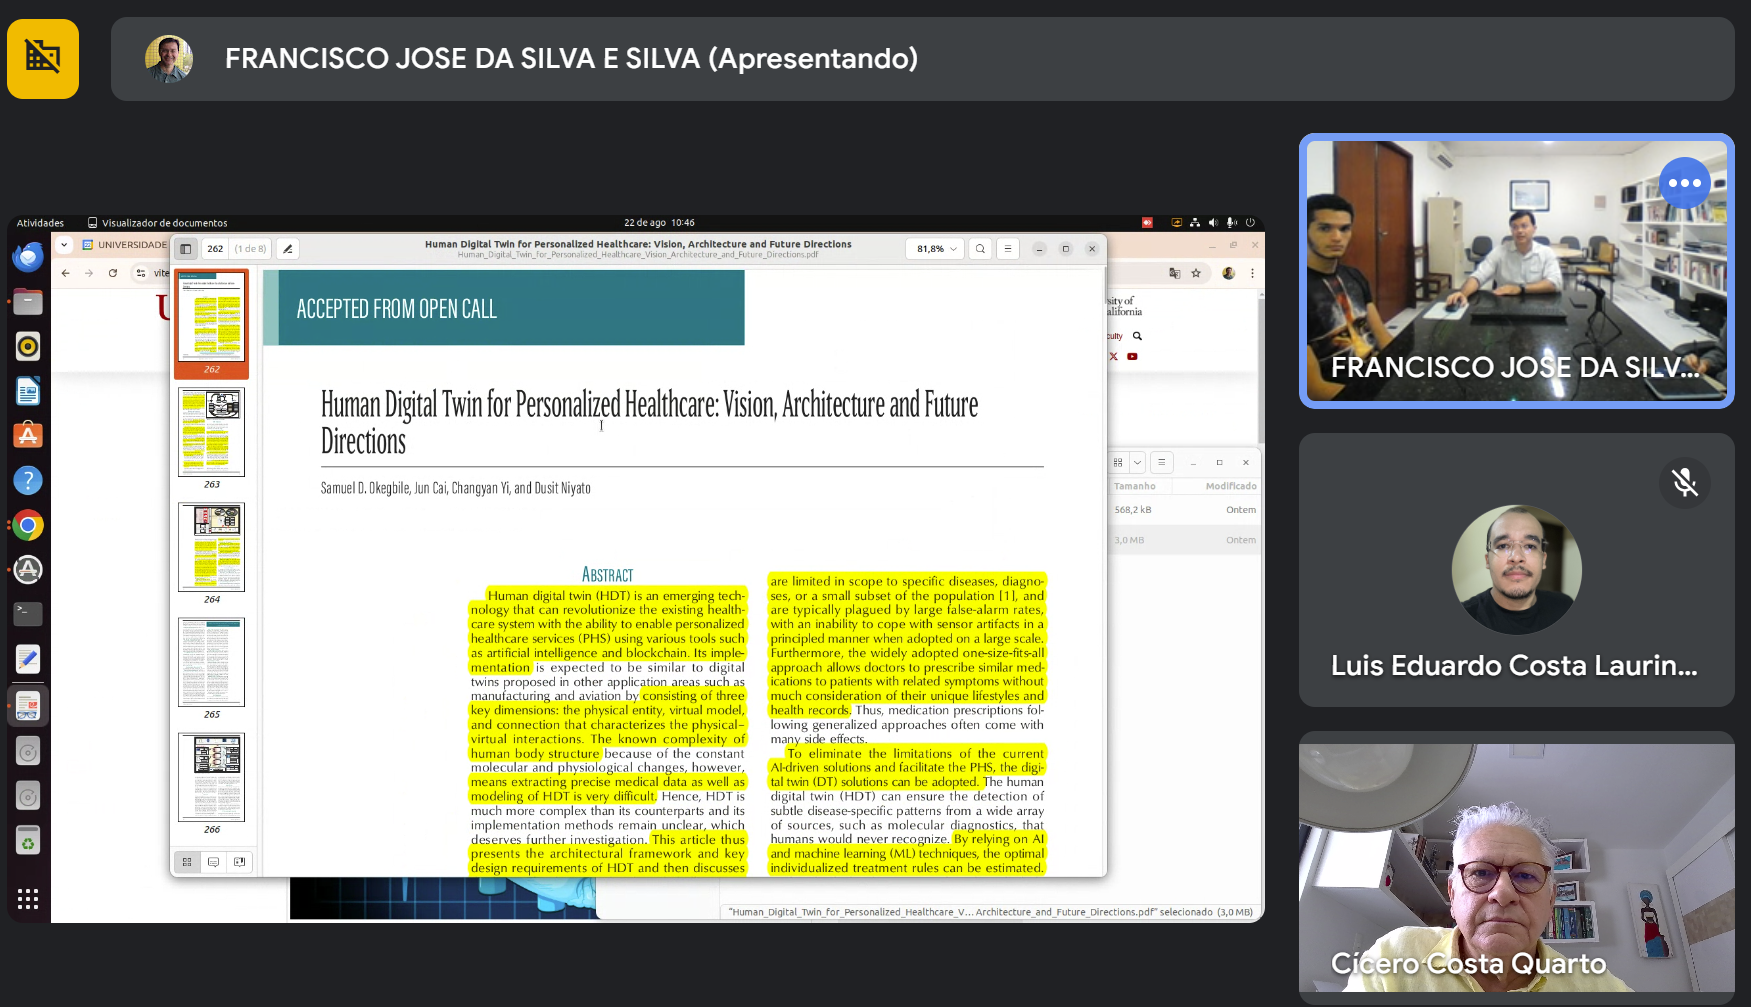Open Chrome three-dot menu
The image size is (1751, 1007).
pyautogui.click(x=1252, y=273)
